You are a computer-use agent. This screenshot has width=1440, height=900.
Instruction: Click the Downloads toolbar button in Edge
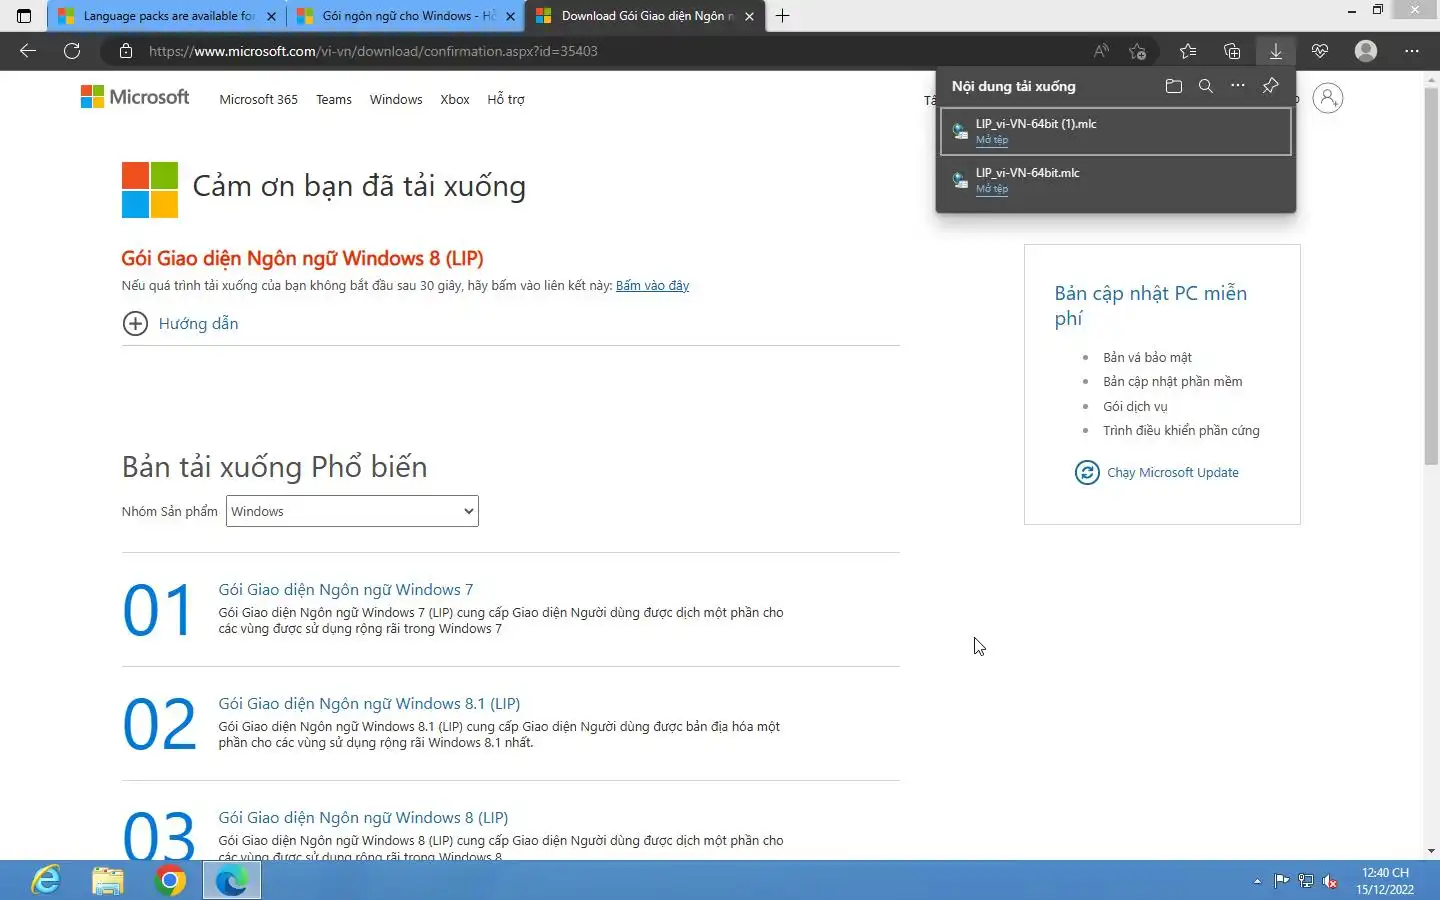(1276, 51)
